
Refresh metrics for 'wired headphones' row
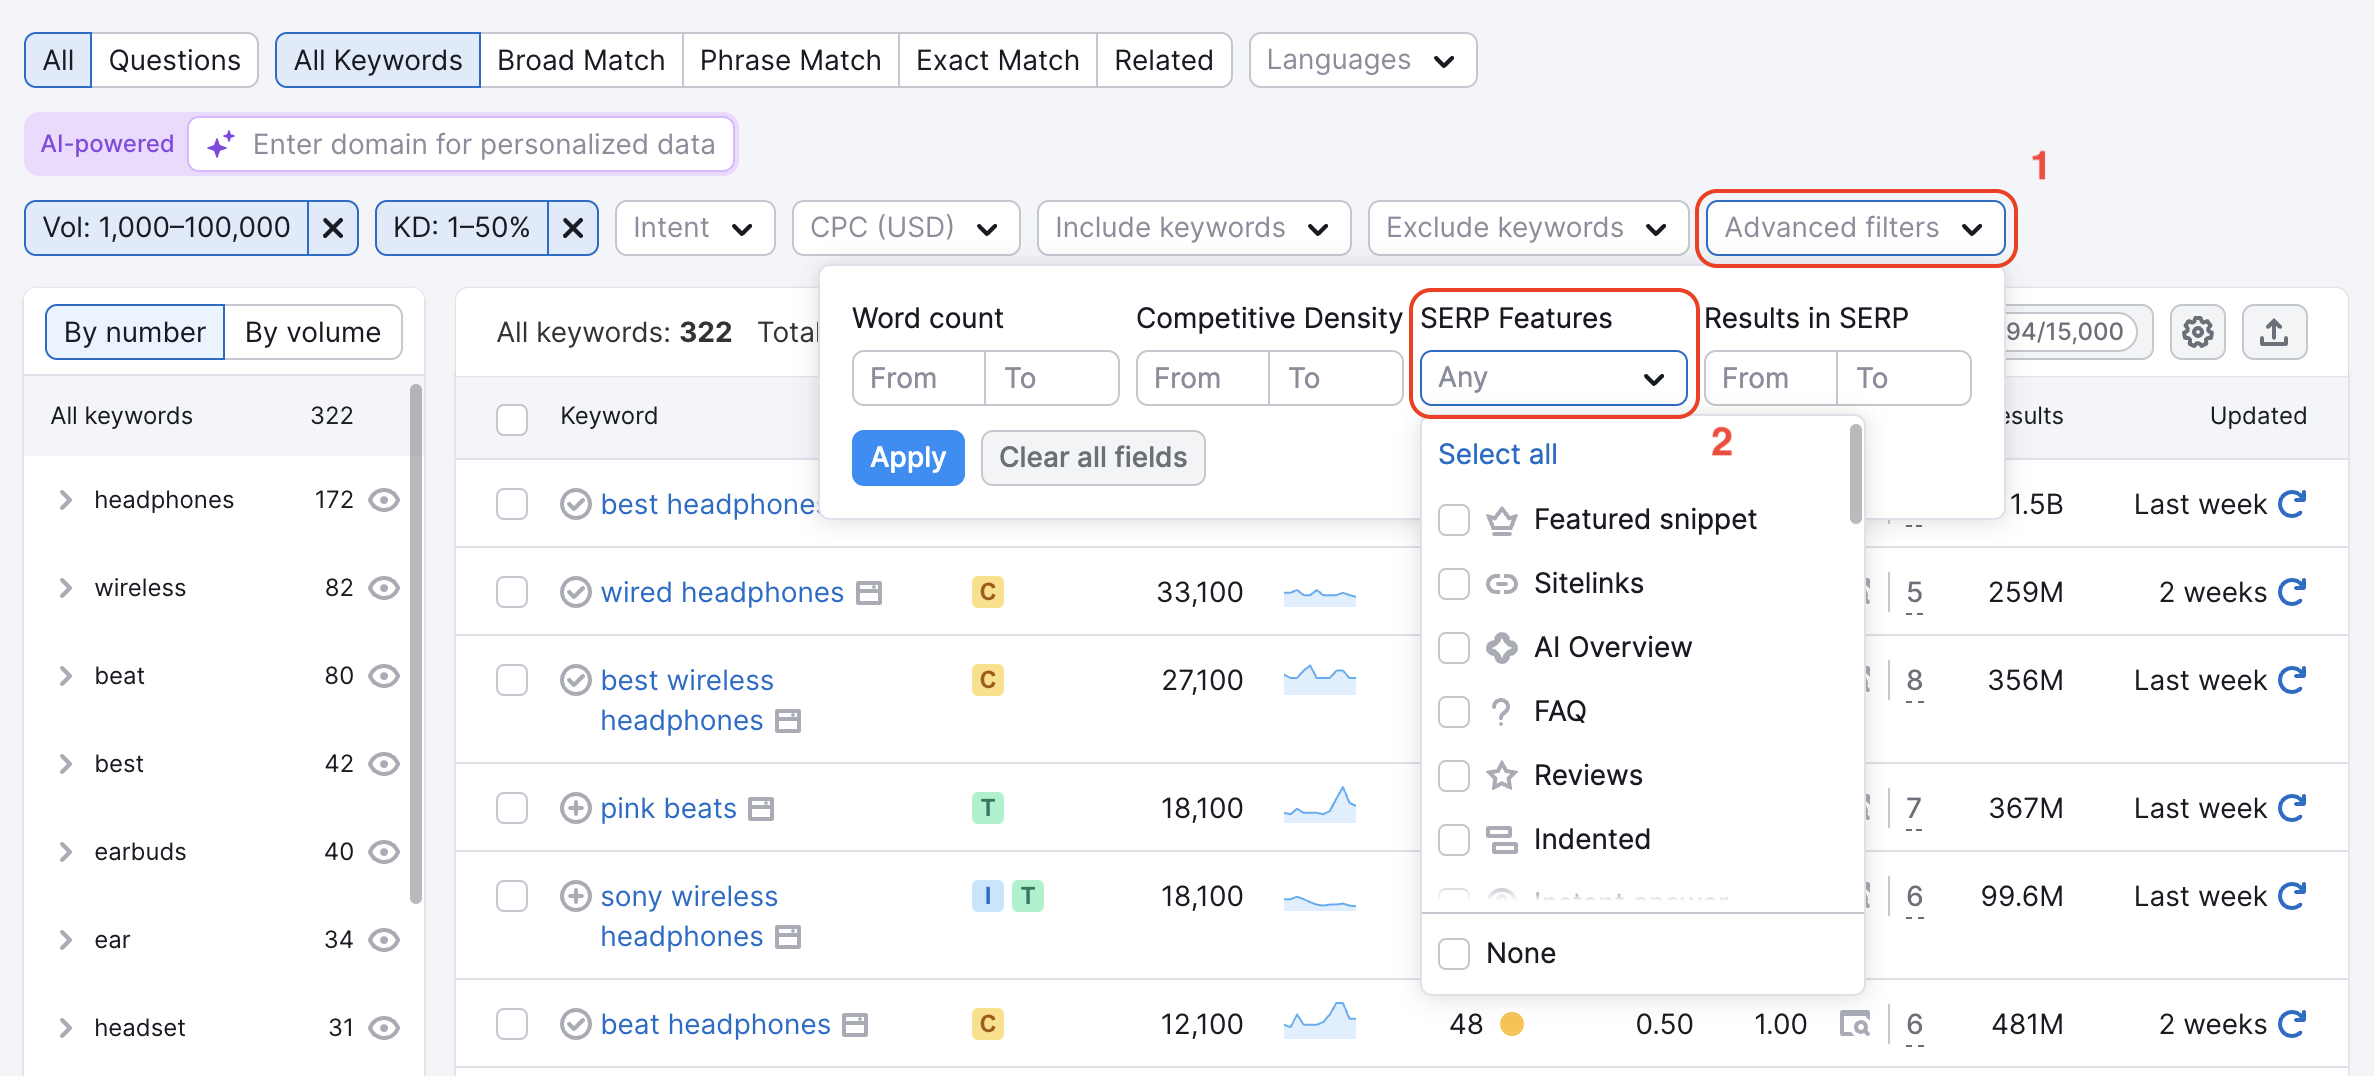2292,591
